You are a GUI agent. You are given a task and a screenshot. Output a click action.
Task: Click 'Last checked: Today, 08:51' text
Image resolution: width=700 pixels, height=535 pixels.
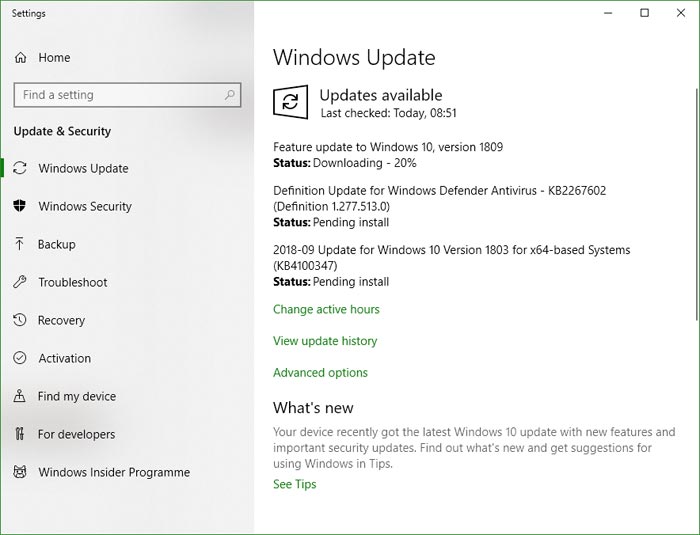(x=388, y=113)
